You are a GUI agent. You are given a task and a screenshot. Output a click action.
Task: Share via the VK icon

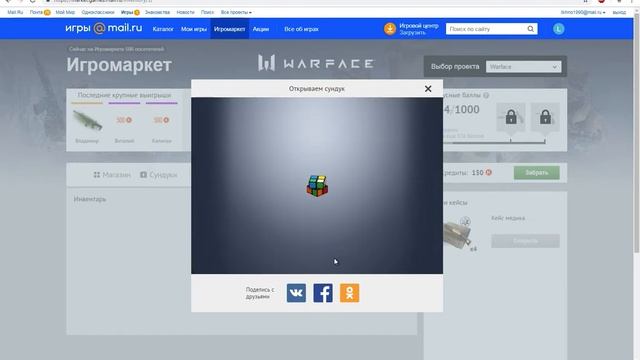click(296, 293)
